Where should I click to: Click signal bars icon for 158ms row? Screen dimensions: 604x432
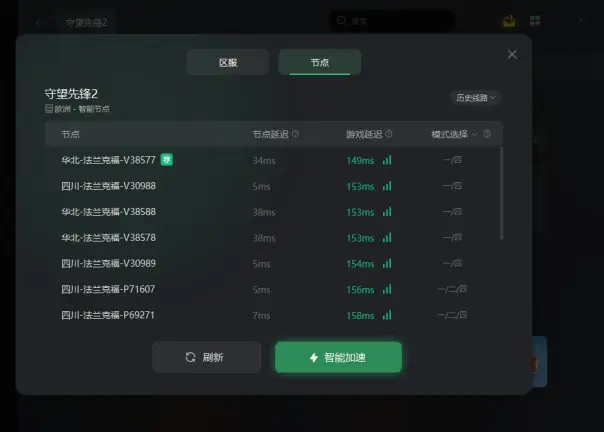tap(387, 315)
